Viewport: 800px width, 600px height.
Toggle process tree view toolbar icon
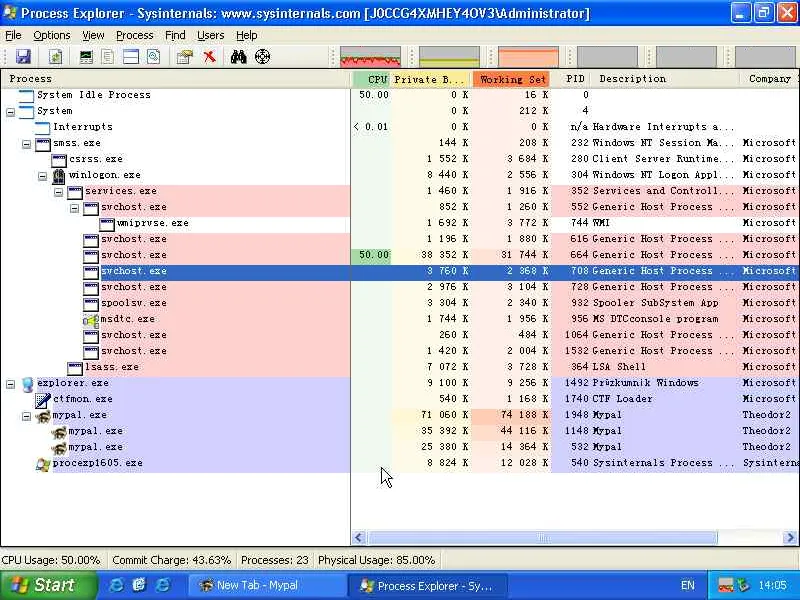pos(108,57)
